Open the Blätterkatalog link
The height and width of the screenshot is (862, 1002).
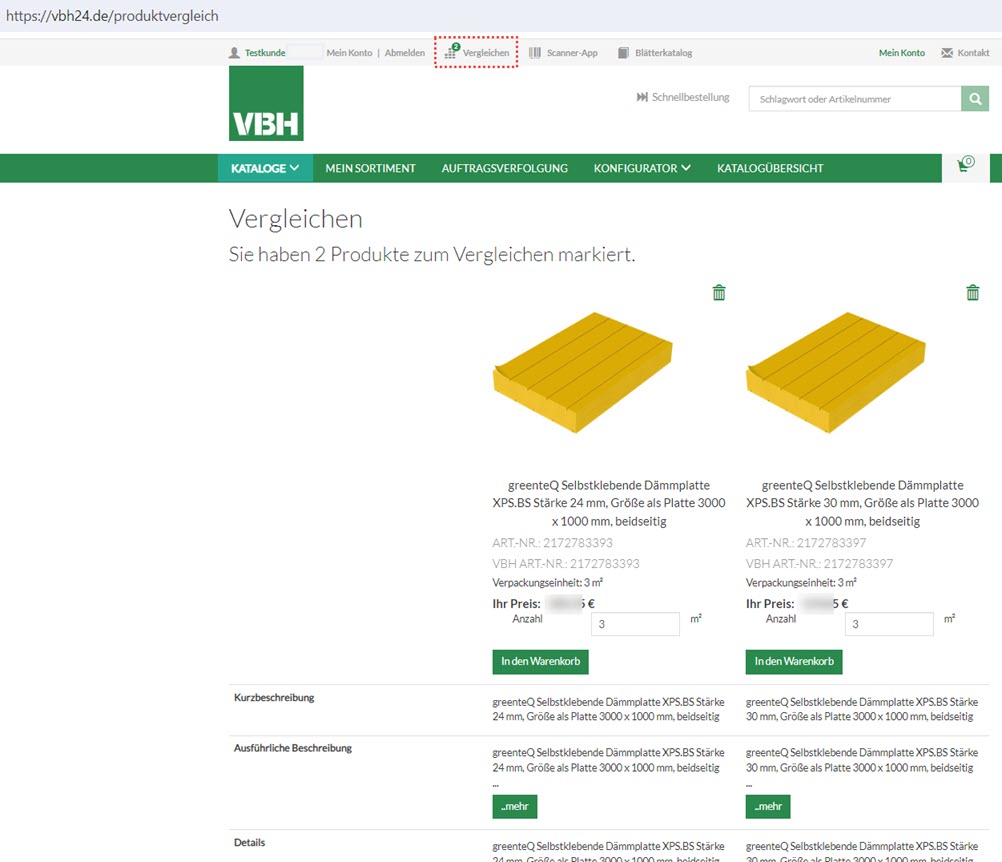coord(663,53)
